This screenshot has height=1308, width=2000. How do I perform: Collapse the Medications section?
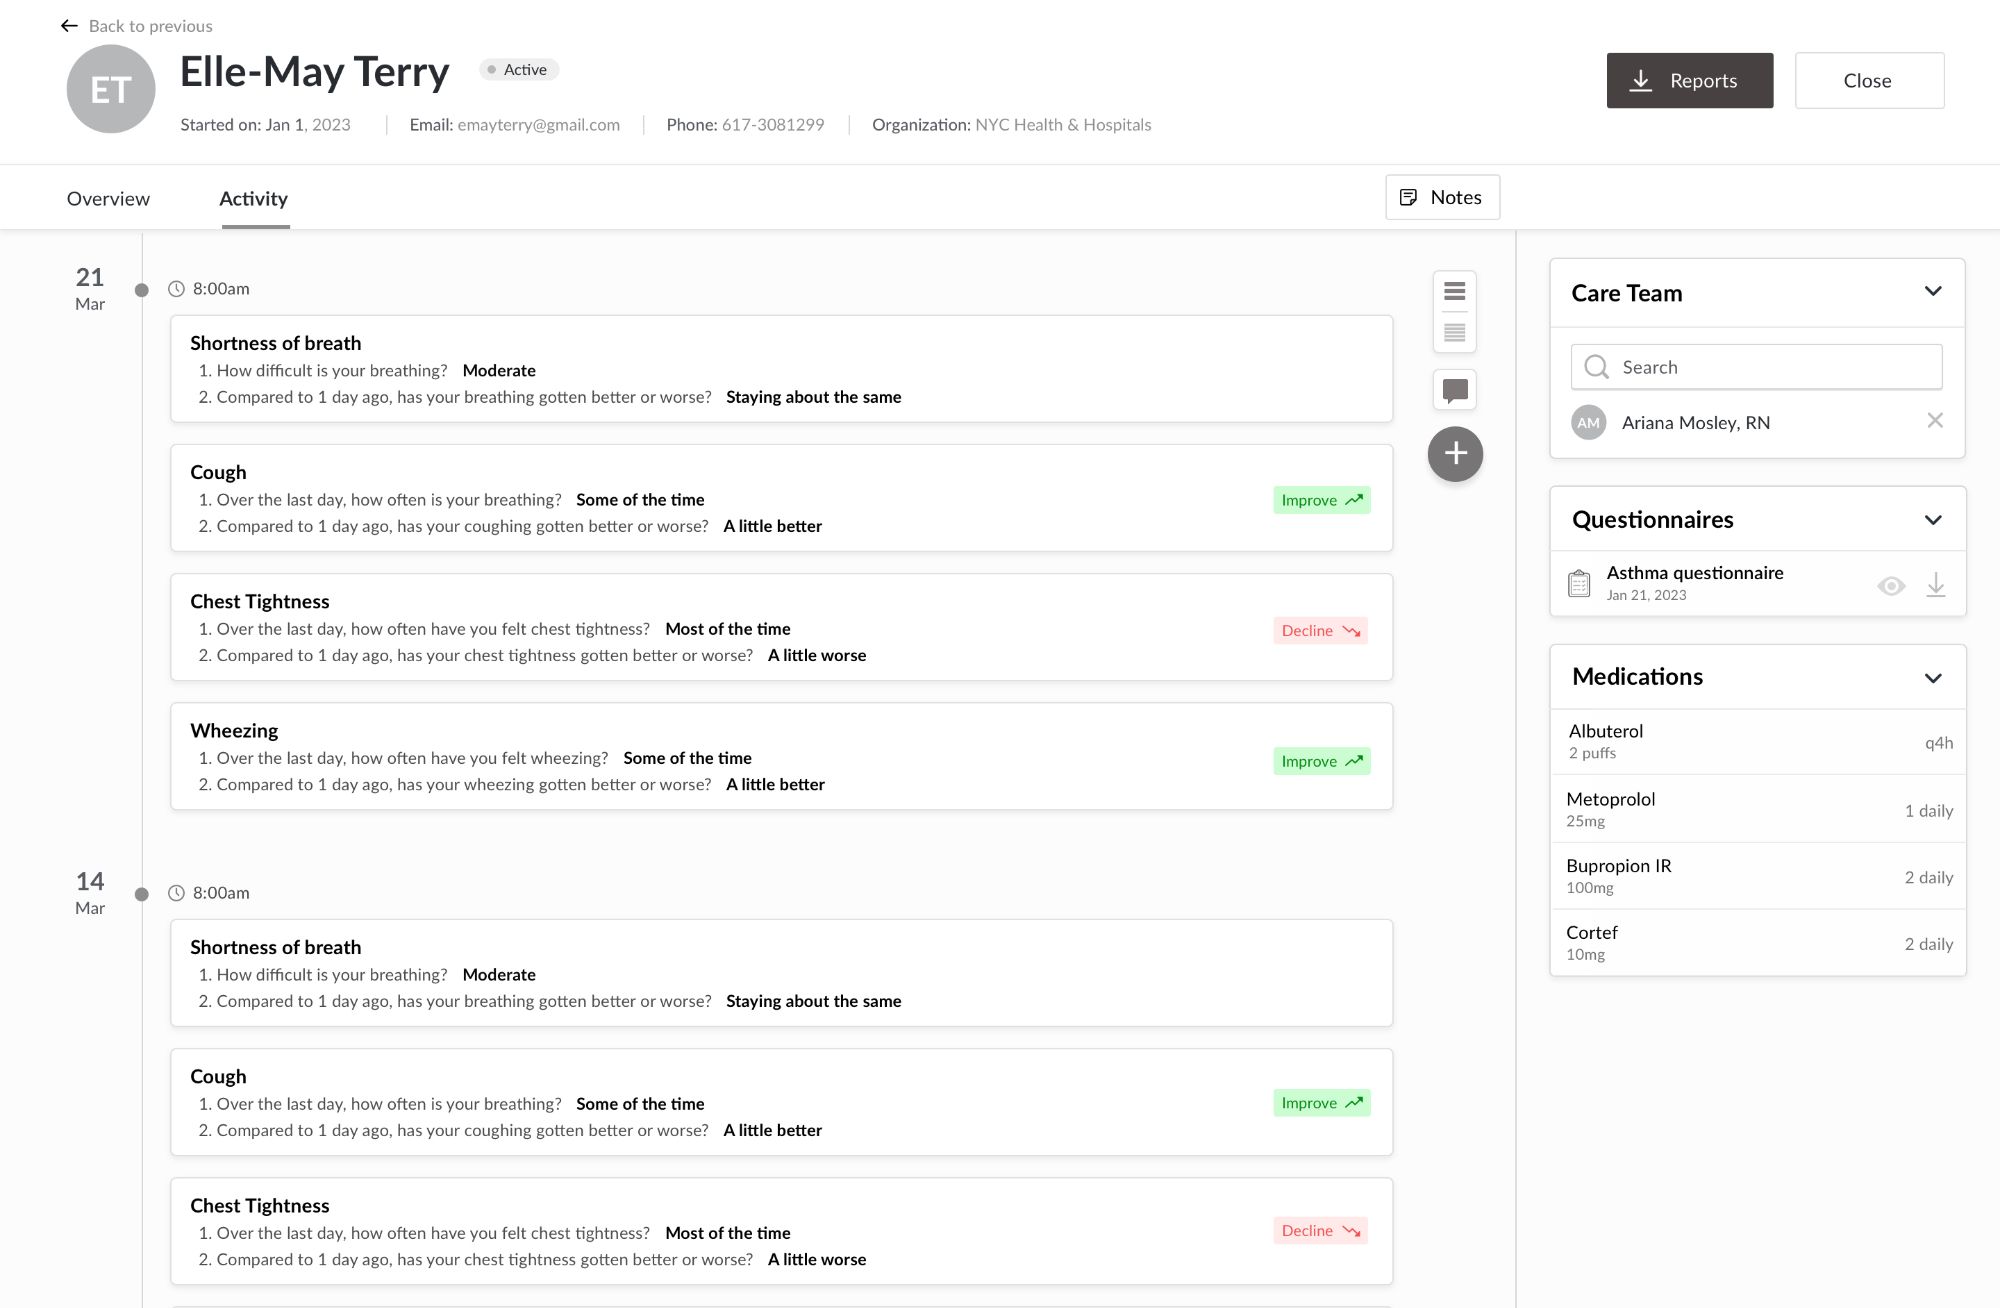coord(1932,677)
